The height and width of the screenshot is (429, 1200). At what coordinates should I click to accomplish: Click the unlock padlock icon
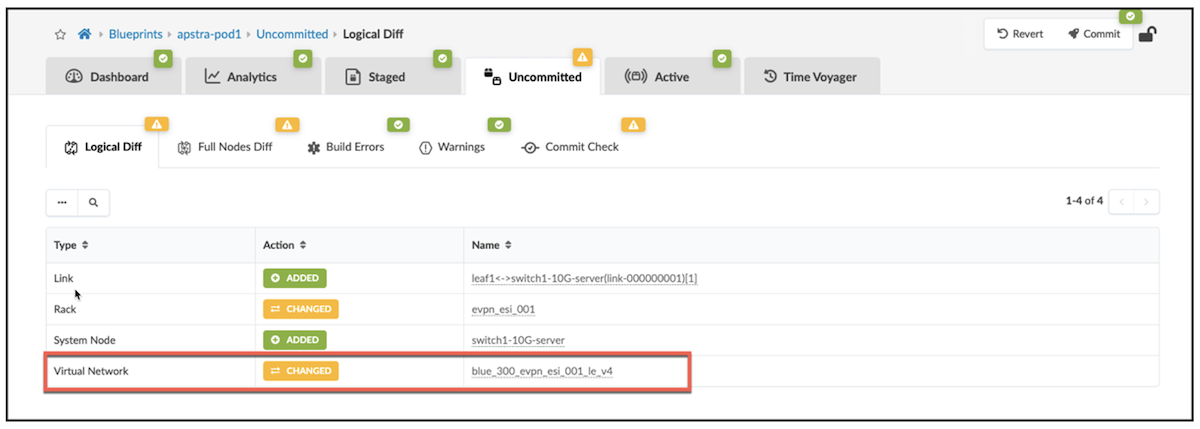[x=1149, y=34]
